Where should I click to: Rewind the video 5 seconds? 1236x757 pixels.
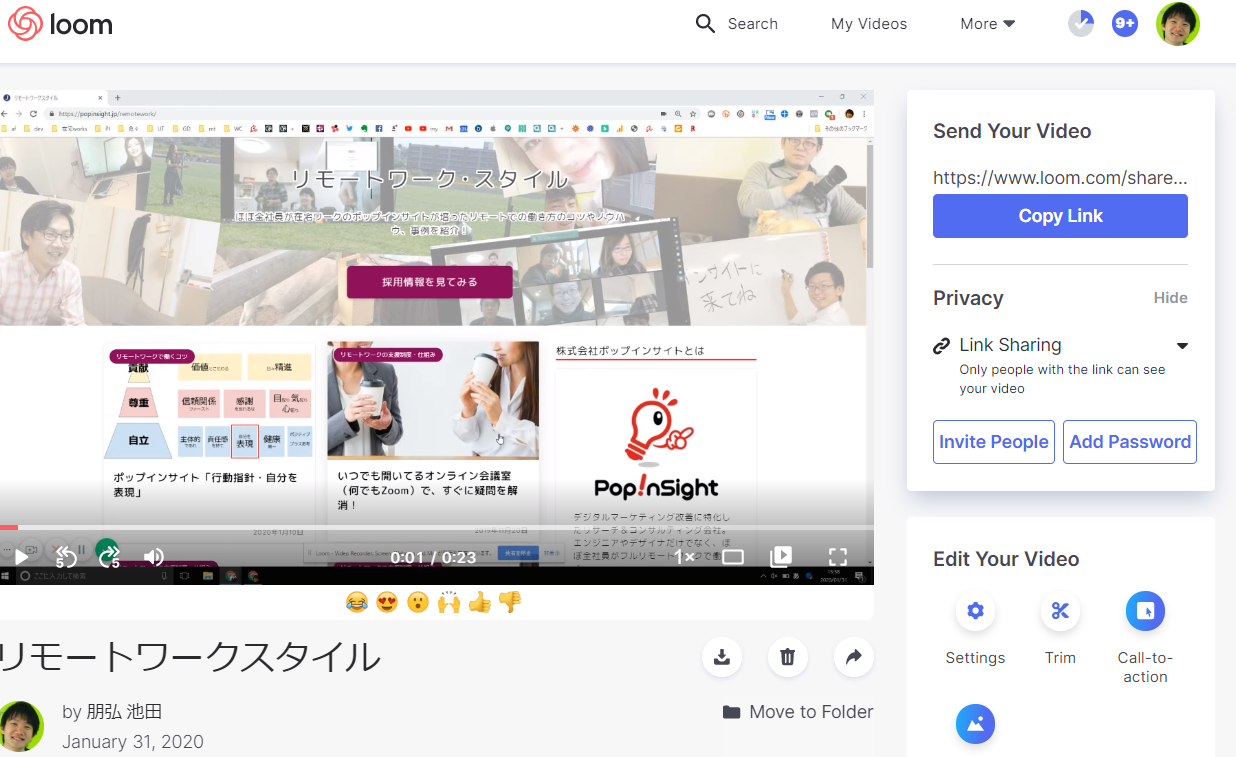[x=65, y=557]
